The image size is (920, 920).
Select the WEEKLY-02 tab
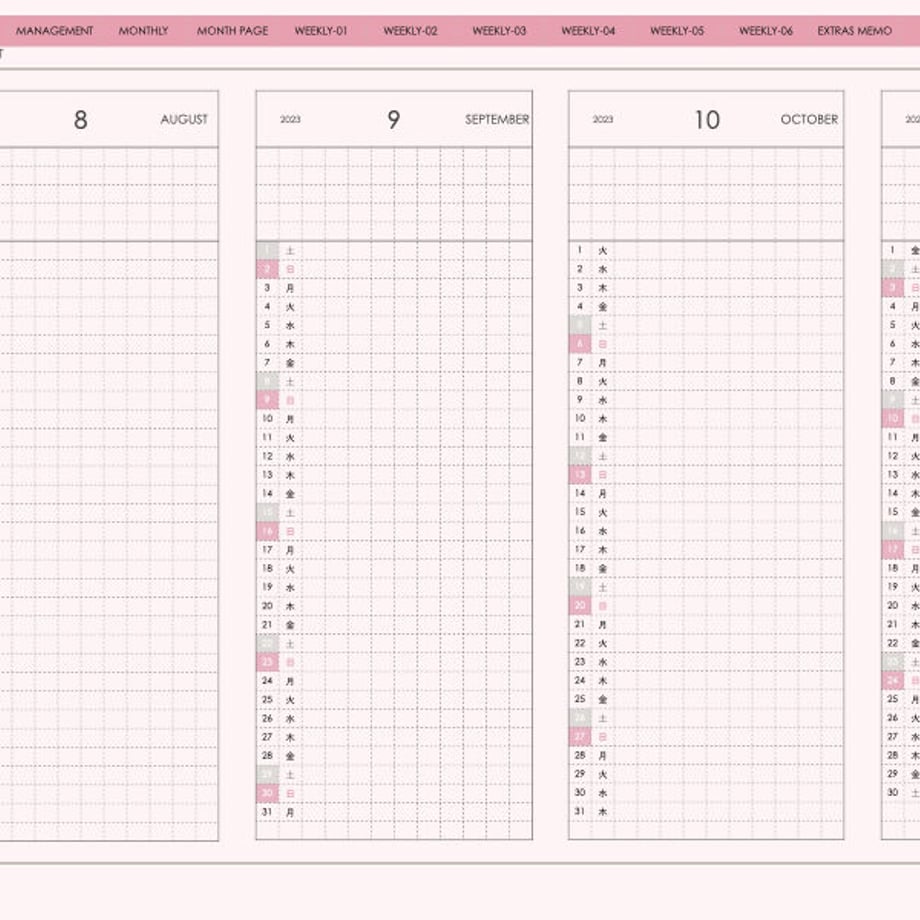coord(410,31)
